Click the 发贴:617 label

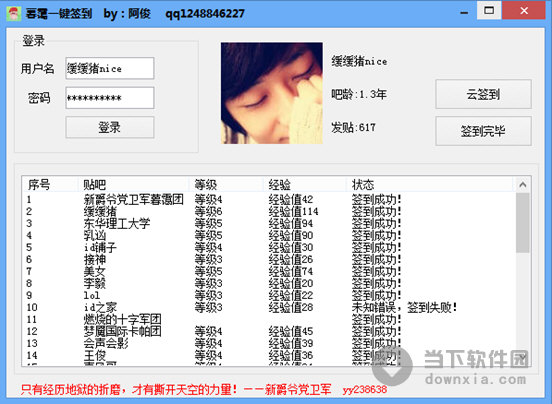(x=353, y=127)
